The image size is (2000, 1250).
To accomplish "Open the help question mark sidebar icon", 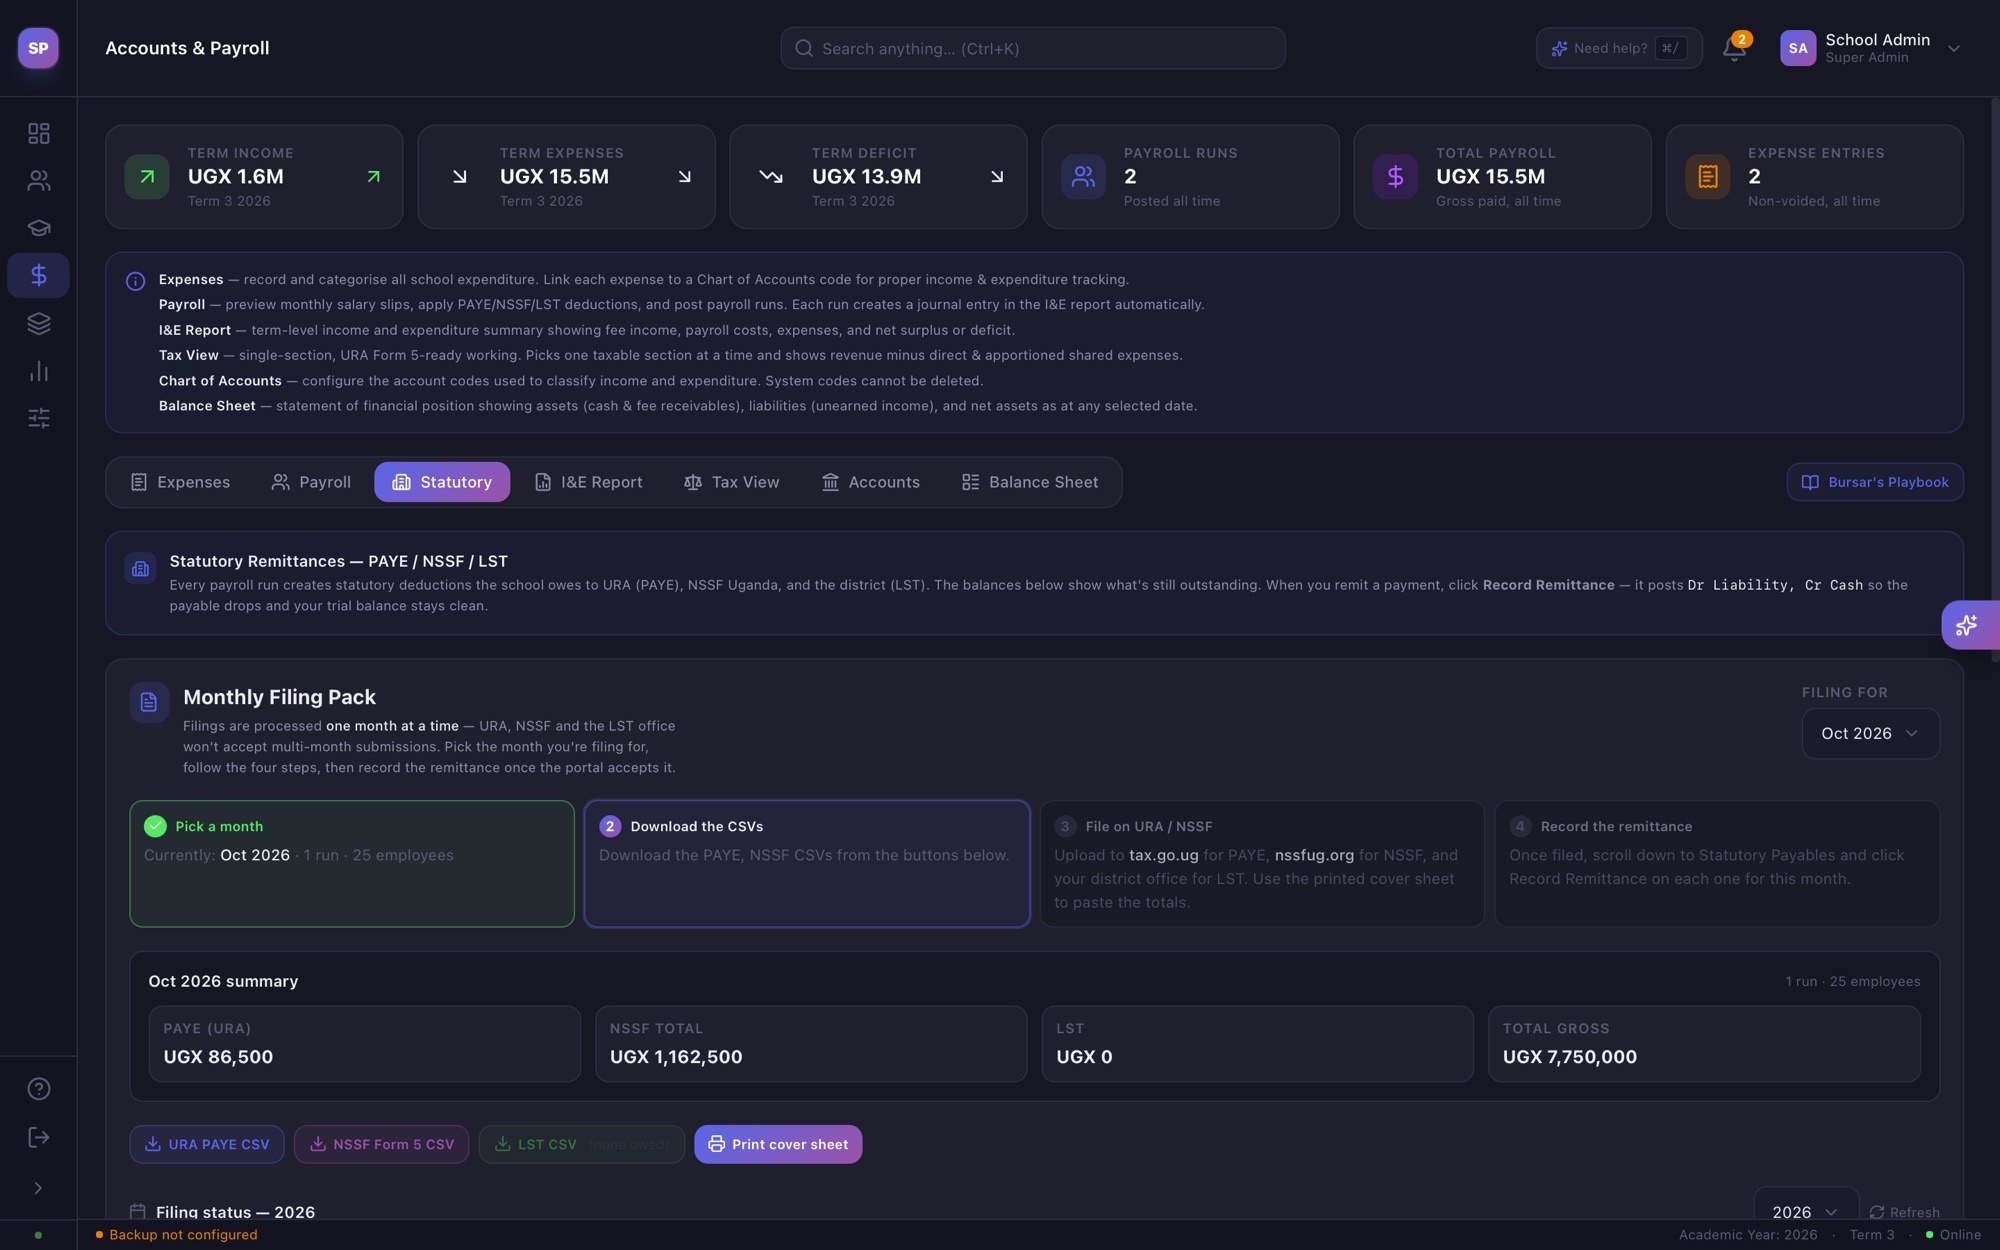I will (x=38, y=1089).
